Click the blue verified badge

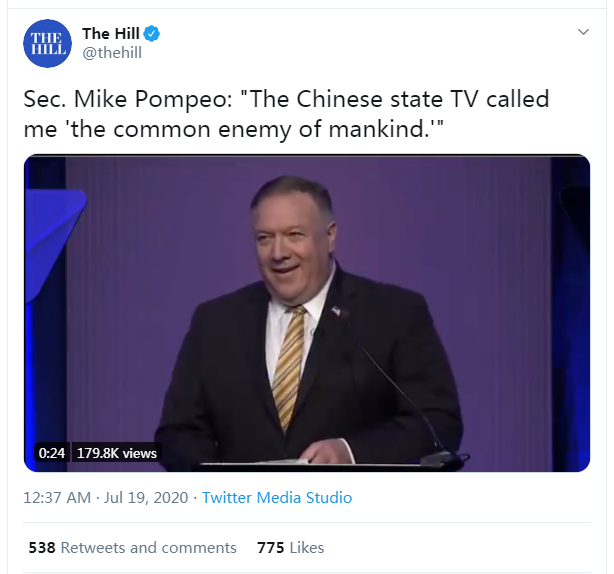click(x=153, y=34)
